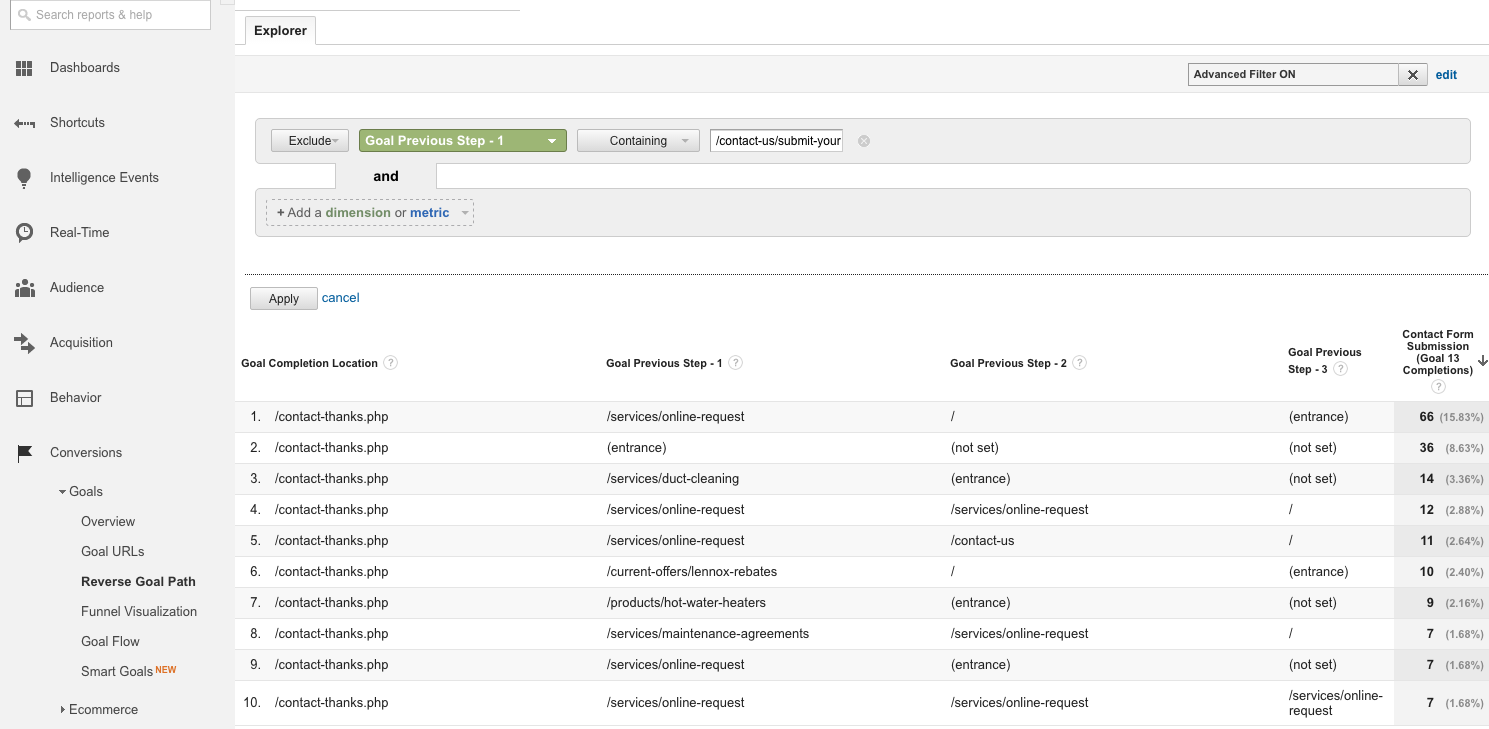Viewport: 1489px width, 729px height.
Task: Open the Containing match-type dropdown
Action: (x=637, y=140)
